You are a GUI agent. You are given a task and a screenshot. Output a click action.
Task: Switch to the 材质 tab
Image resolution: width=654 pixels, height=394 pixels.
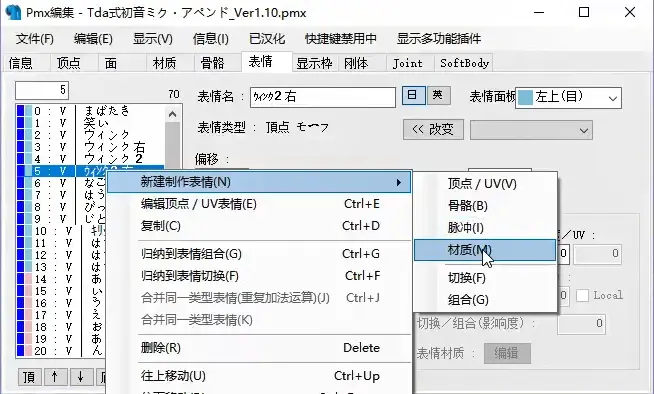point(170,63)
